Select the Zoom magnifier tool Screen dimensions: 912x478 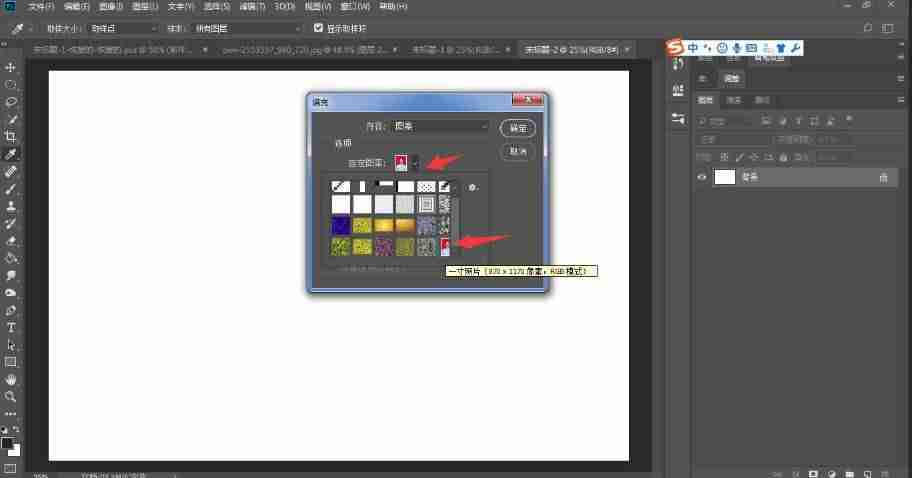point(10,397)
